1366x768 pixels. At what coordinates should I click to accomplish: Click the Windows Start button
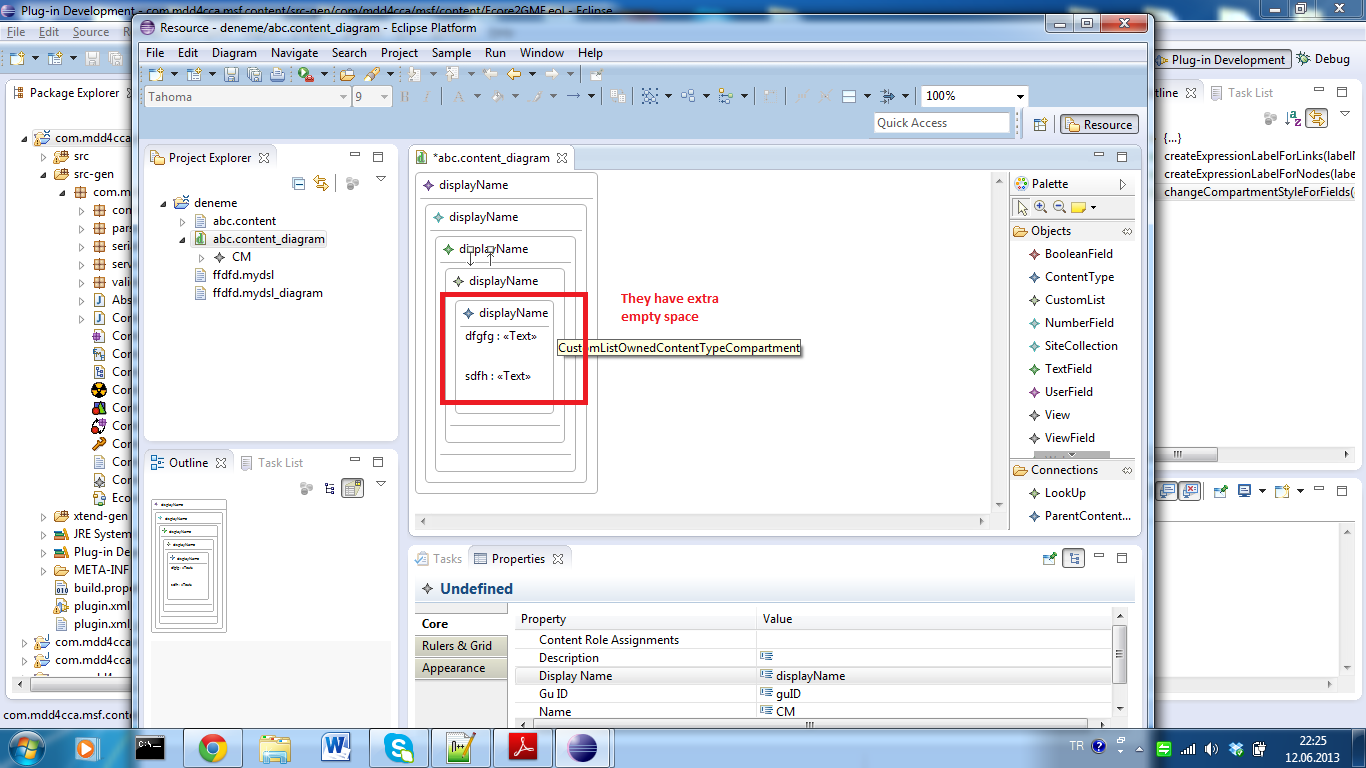tap(27, 748)
